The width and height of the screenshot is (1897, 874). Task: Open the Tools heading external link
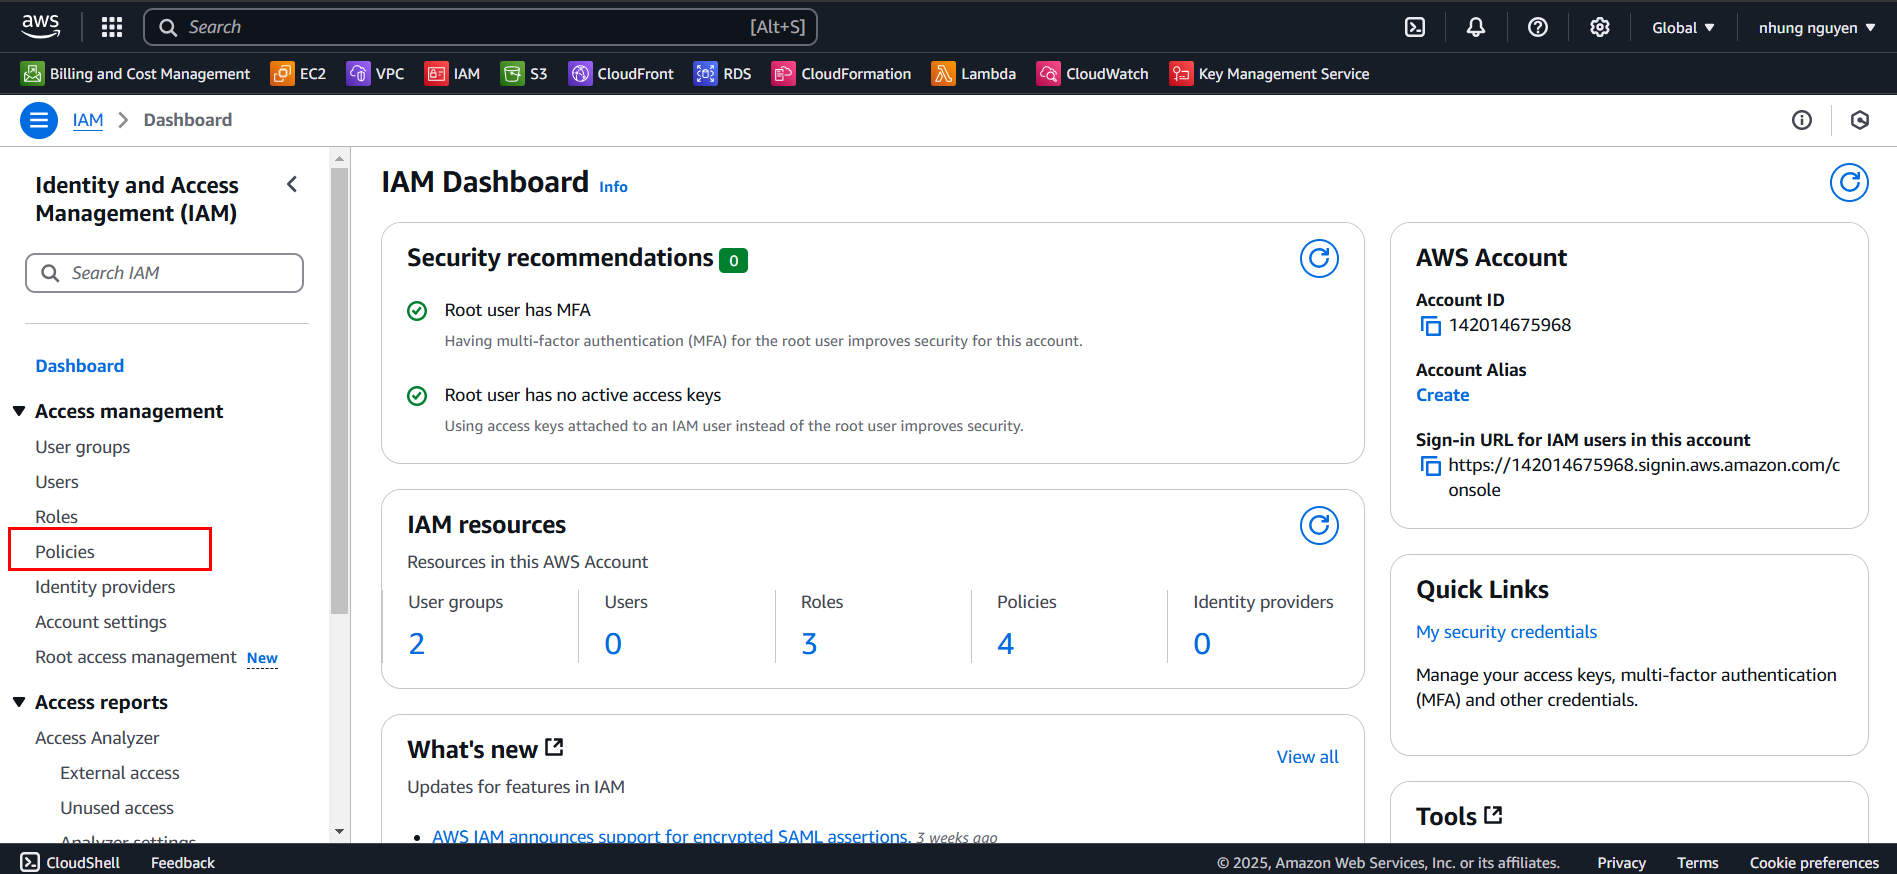[x=1459, y=816]
